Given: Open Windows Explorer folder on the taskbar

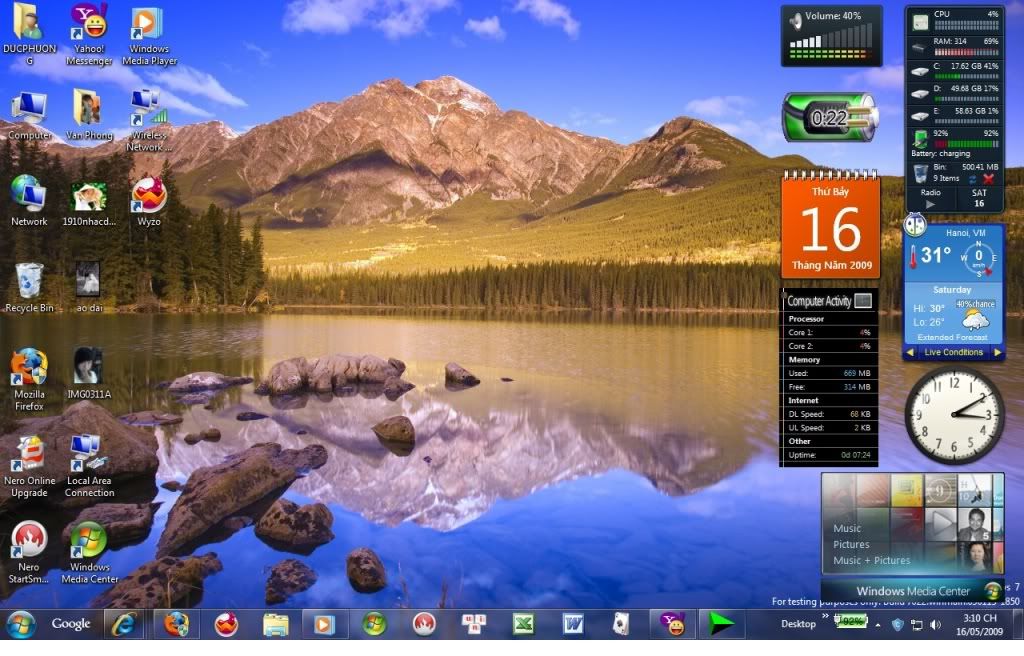Looking at the screenshot, I should point(276,625).
